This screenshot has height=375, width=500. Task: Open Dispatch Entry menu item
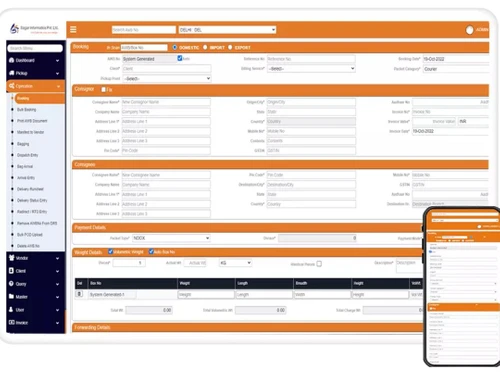click(x=27, y=155)
